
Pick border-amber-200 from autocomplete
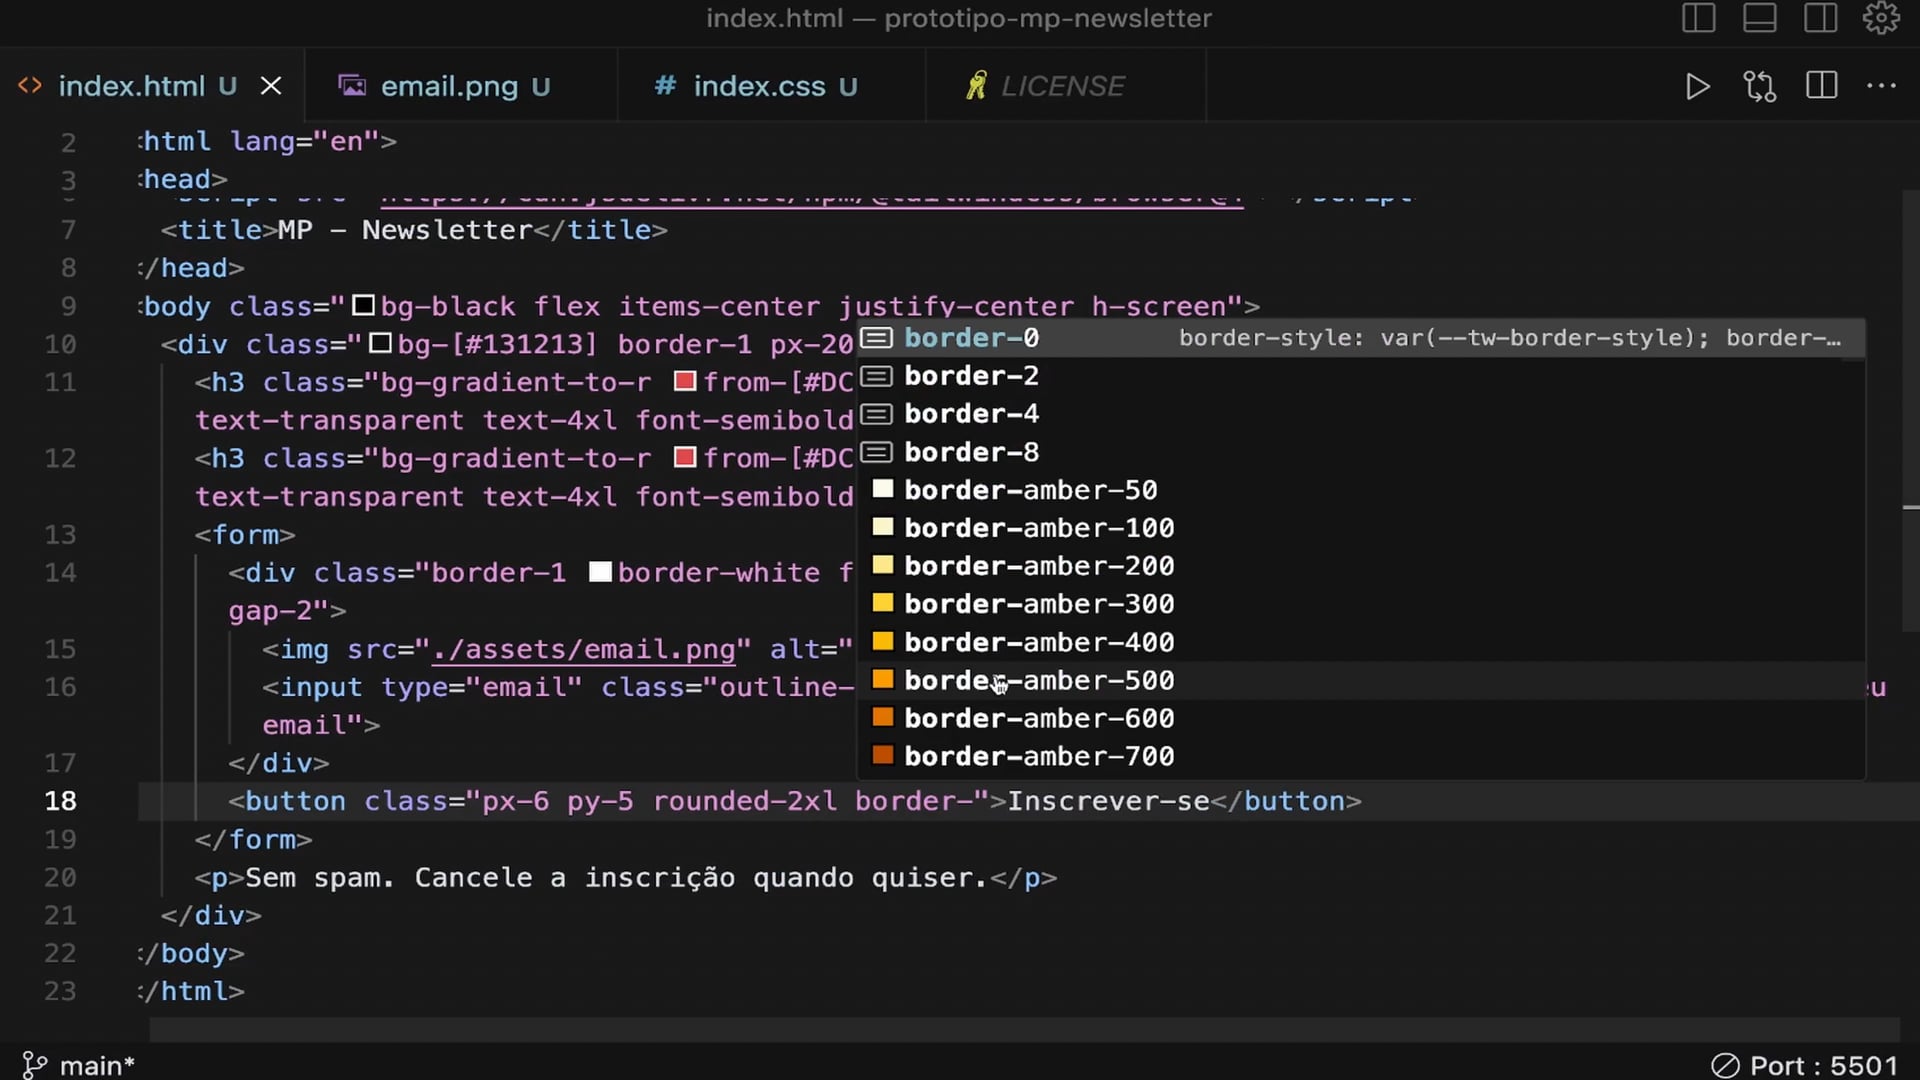pyautogui.click(x=1361, y=566)
